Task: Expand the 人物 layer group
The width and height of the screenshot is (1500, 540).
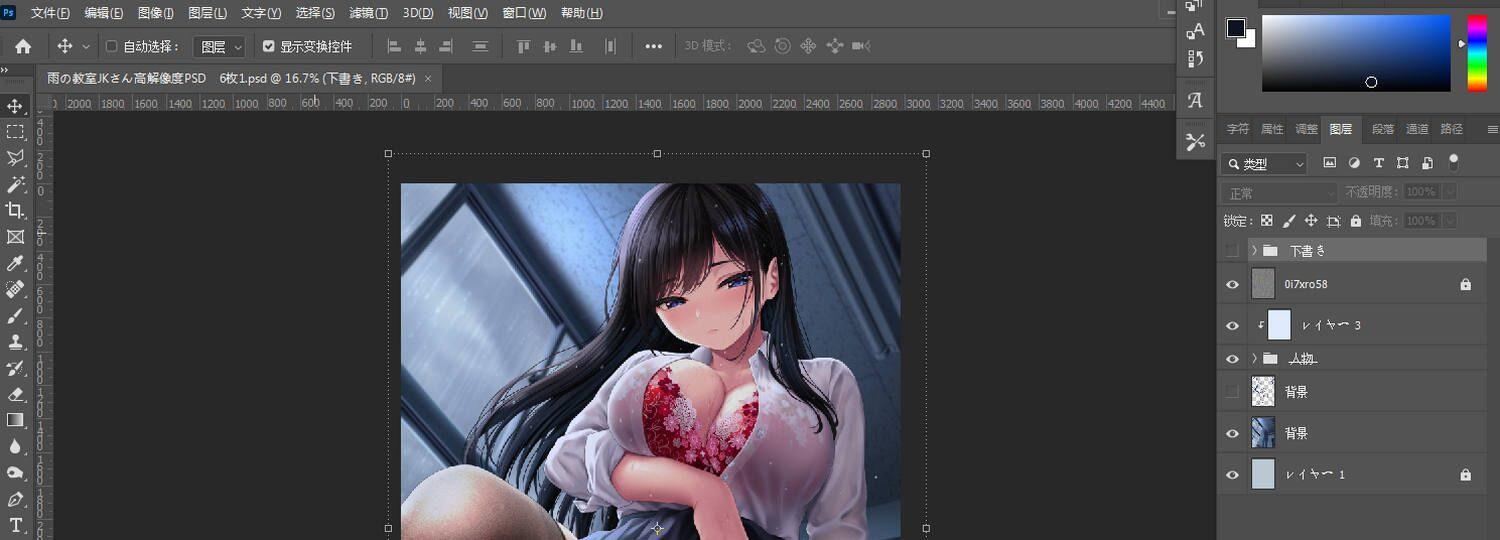Action: [x=1254, y=358]
